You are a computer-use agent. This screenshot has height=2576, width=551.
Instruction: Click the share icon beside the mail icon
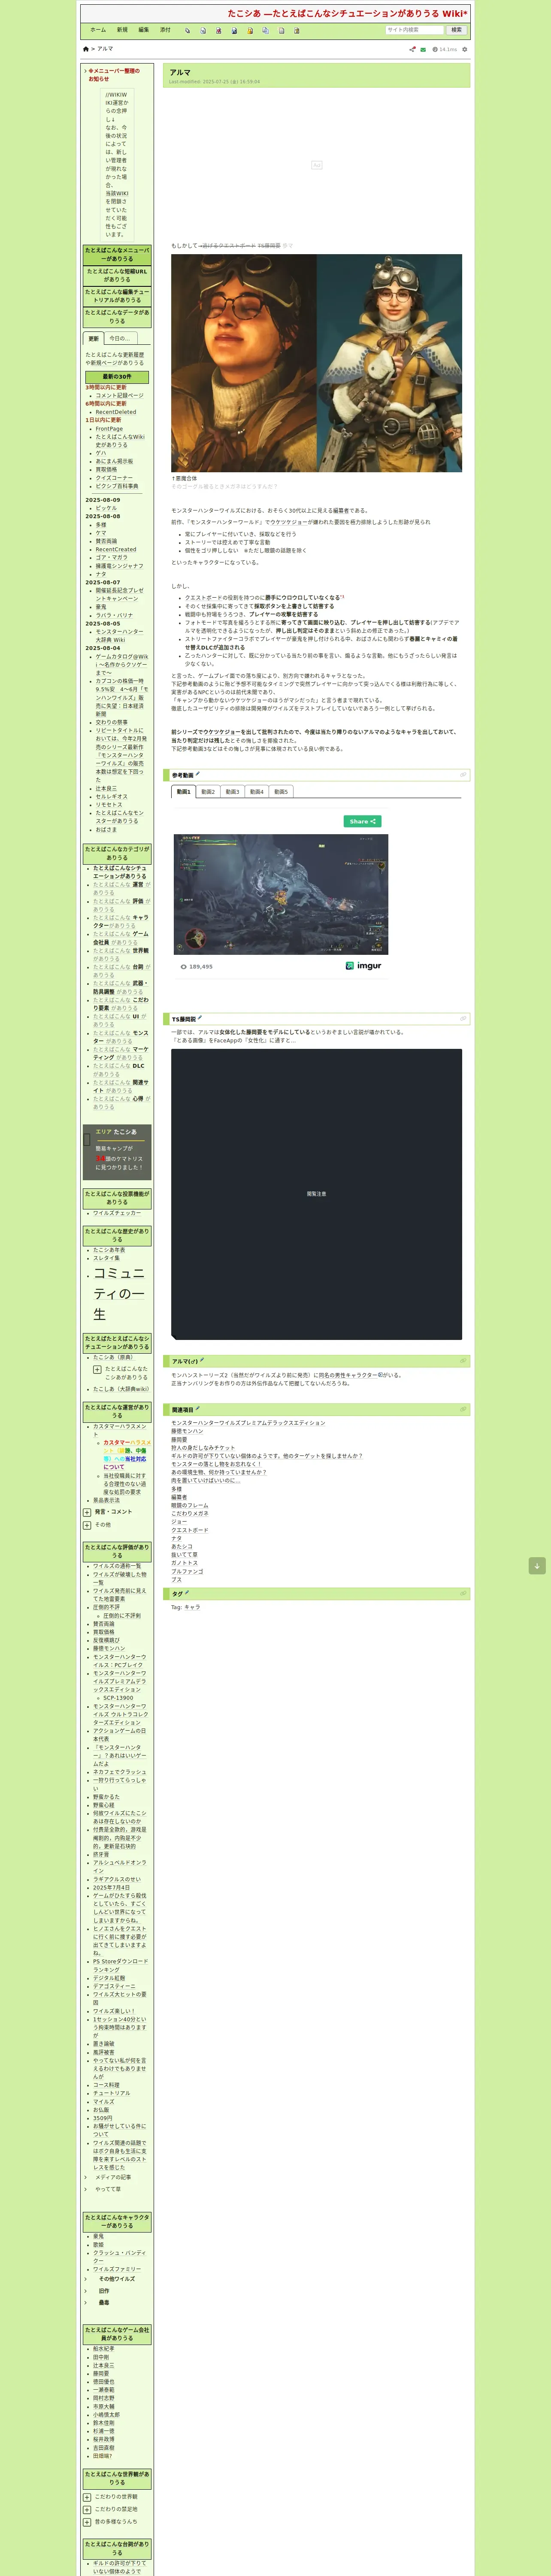[x=412, y=49]
